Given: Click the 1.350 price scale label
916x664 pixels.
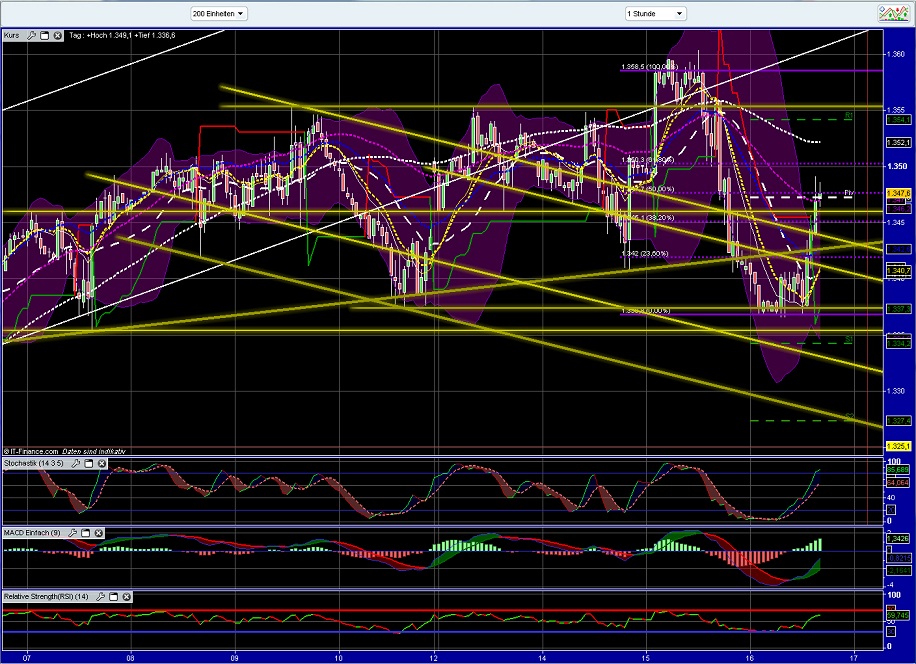Looking at the screenshot, I should (897, 166).
